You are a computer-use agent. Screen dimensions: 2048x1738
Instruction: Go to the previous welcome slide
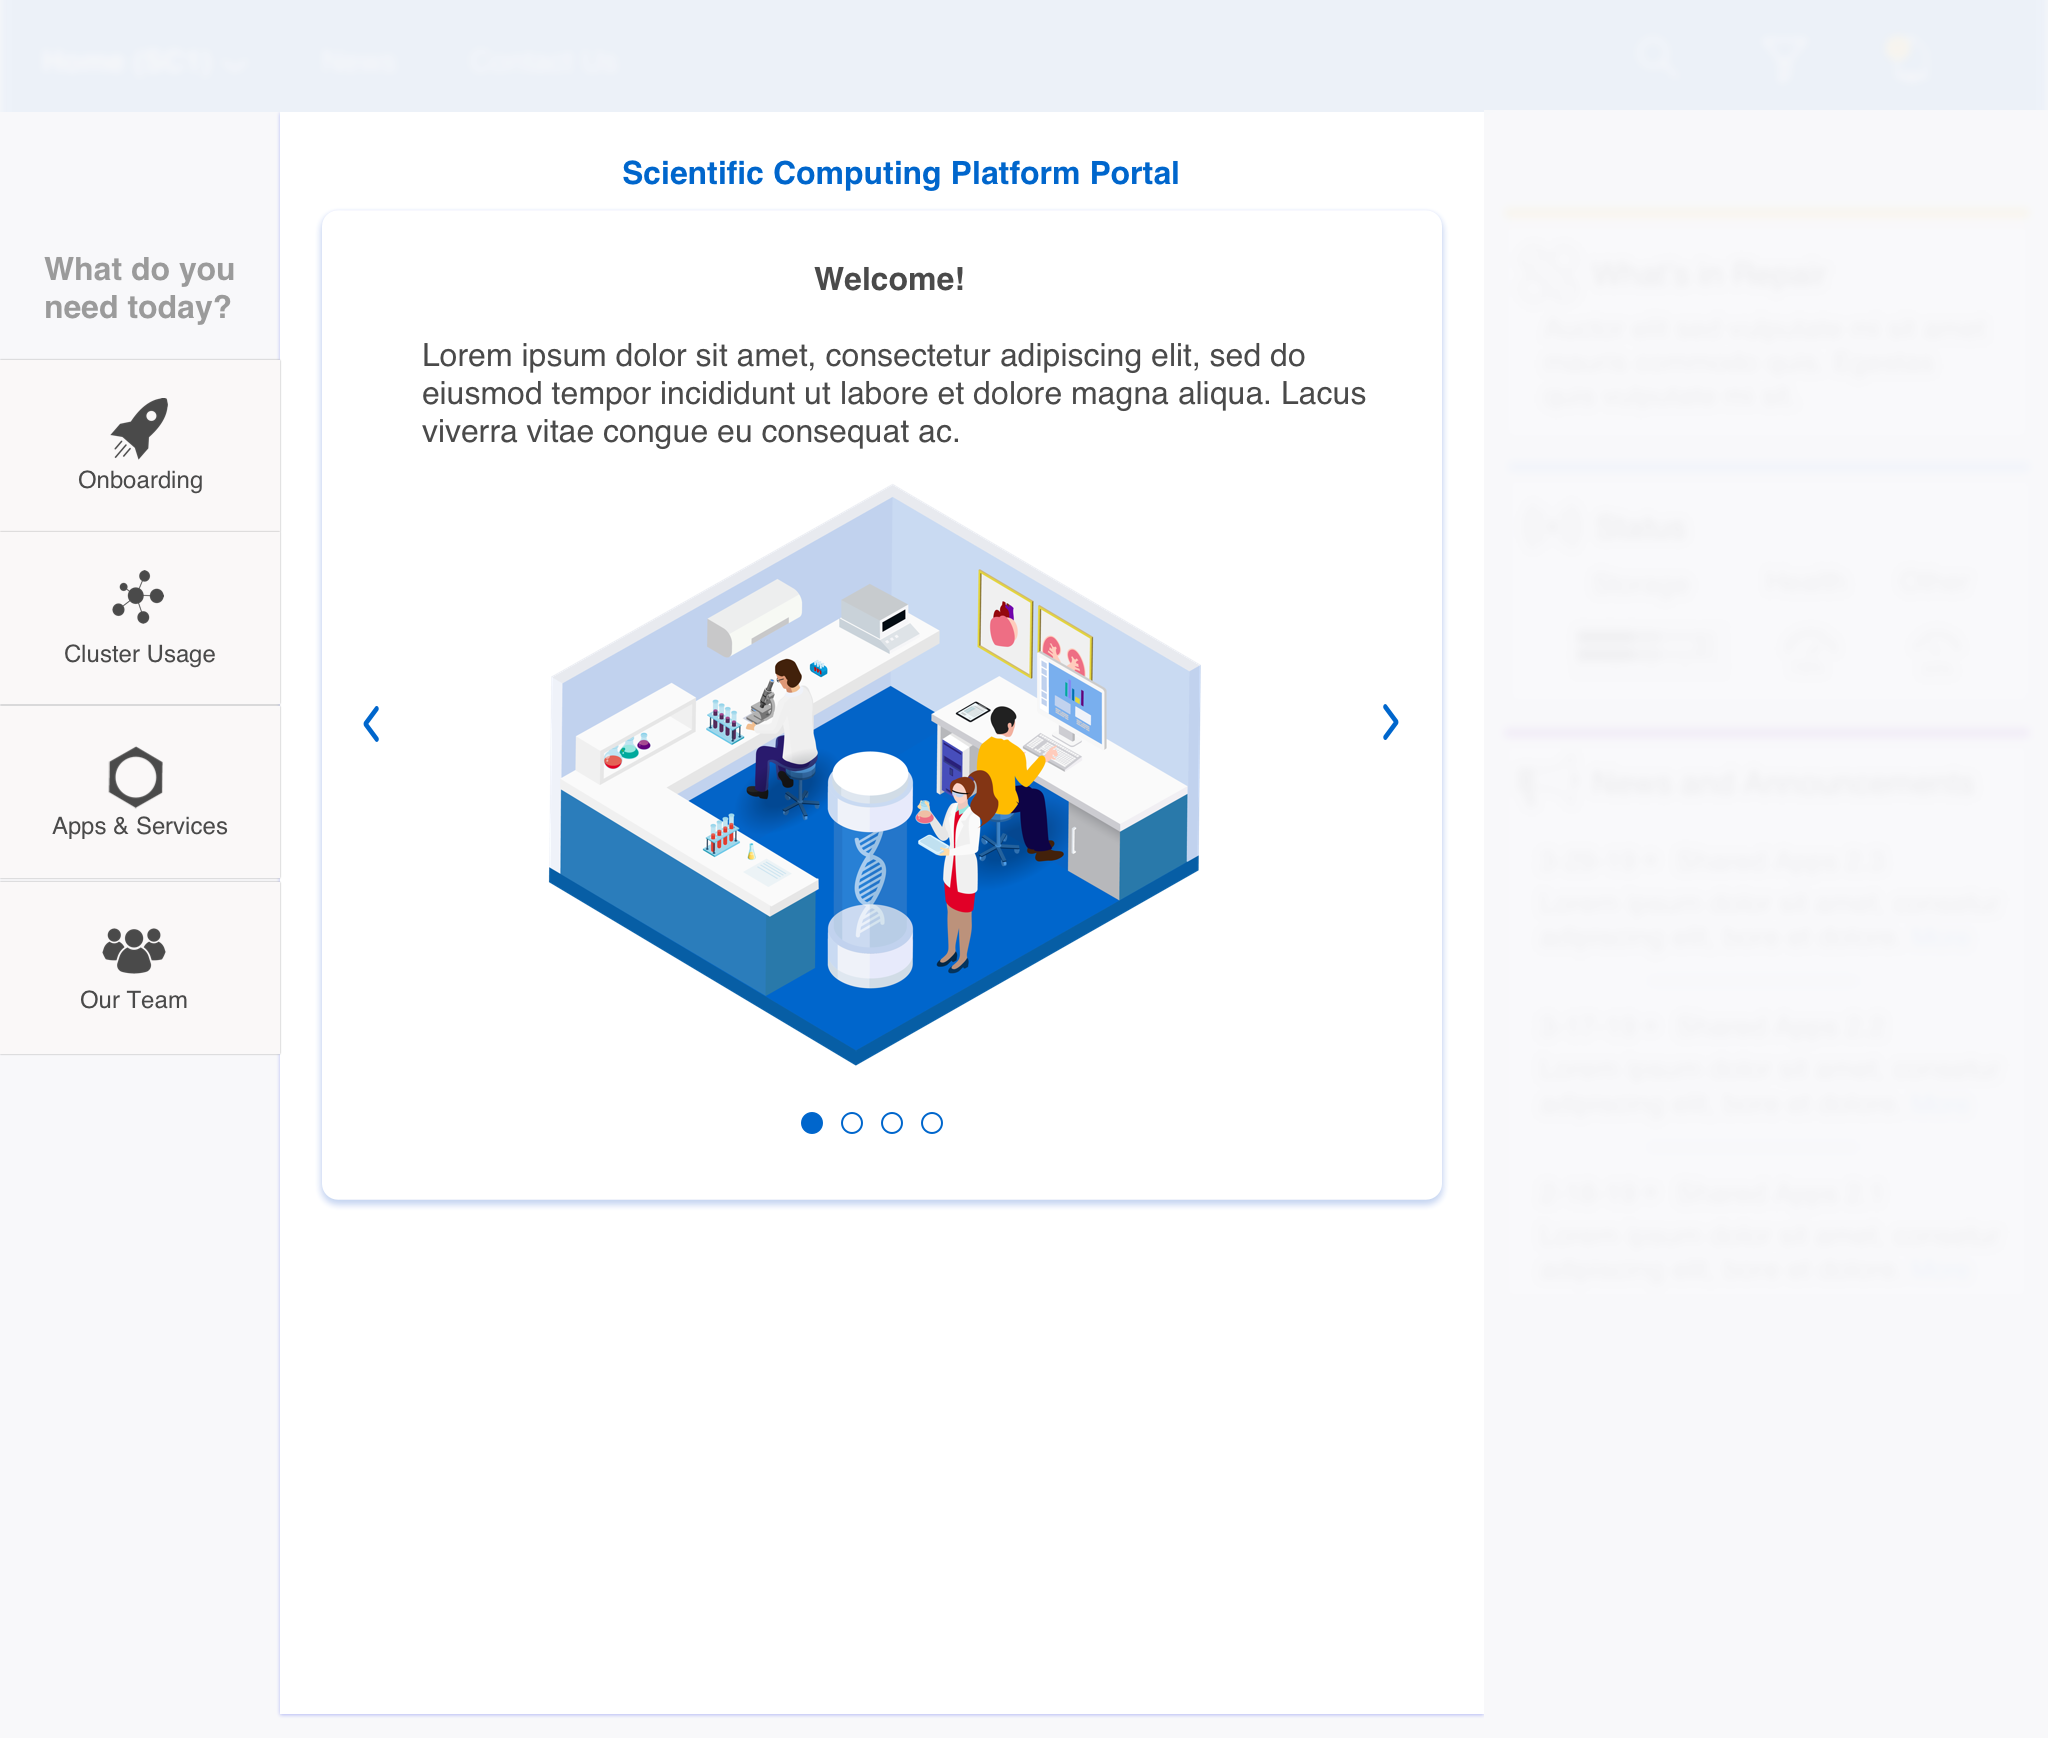[x=371, y=723]
